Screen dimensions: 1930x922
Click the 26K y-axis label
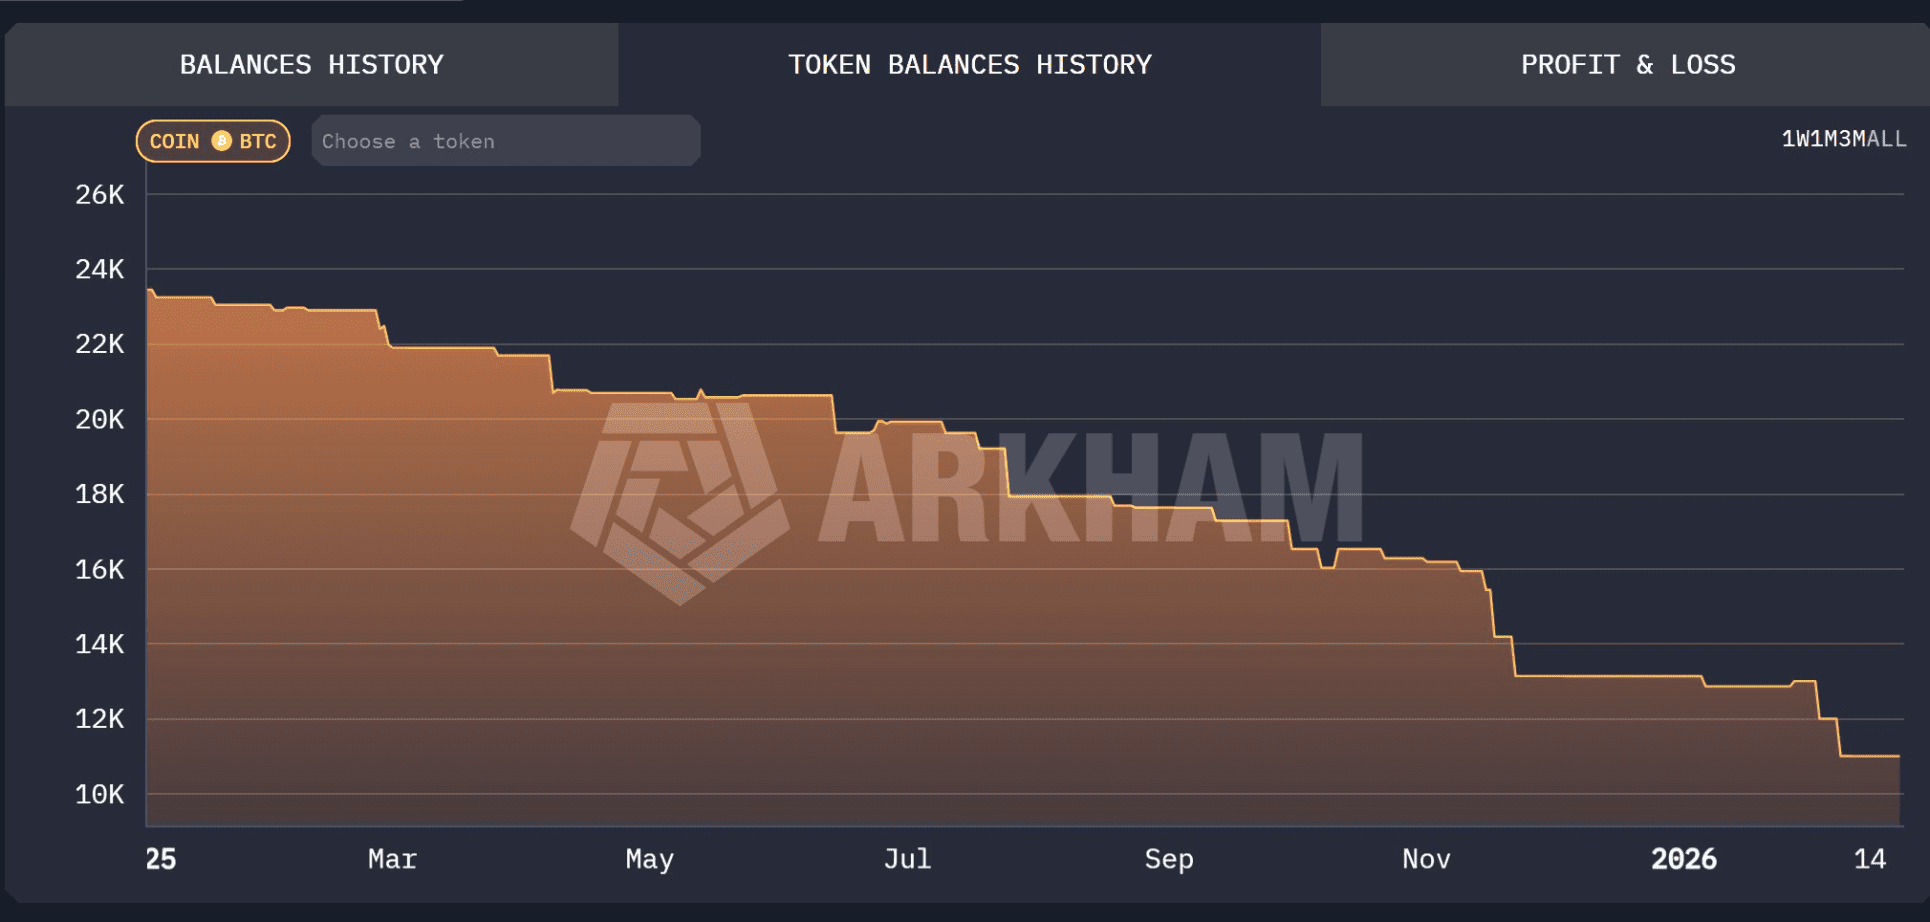pyautogui.click(x=100, y=195)
